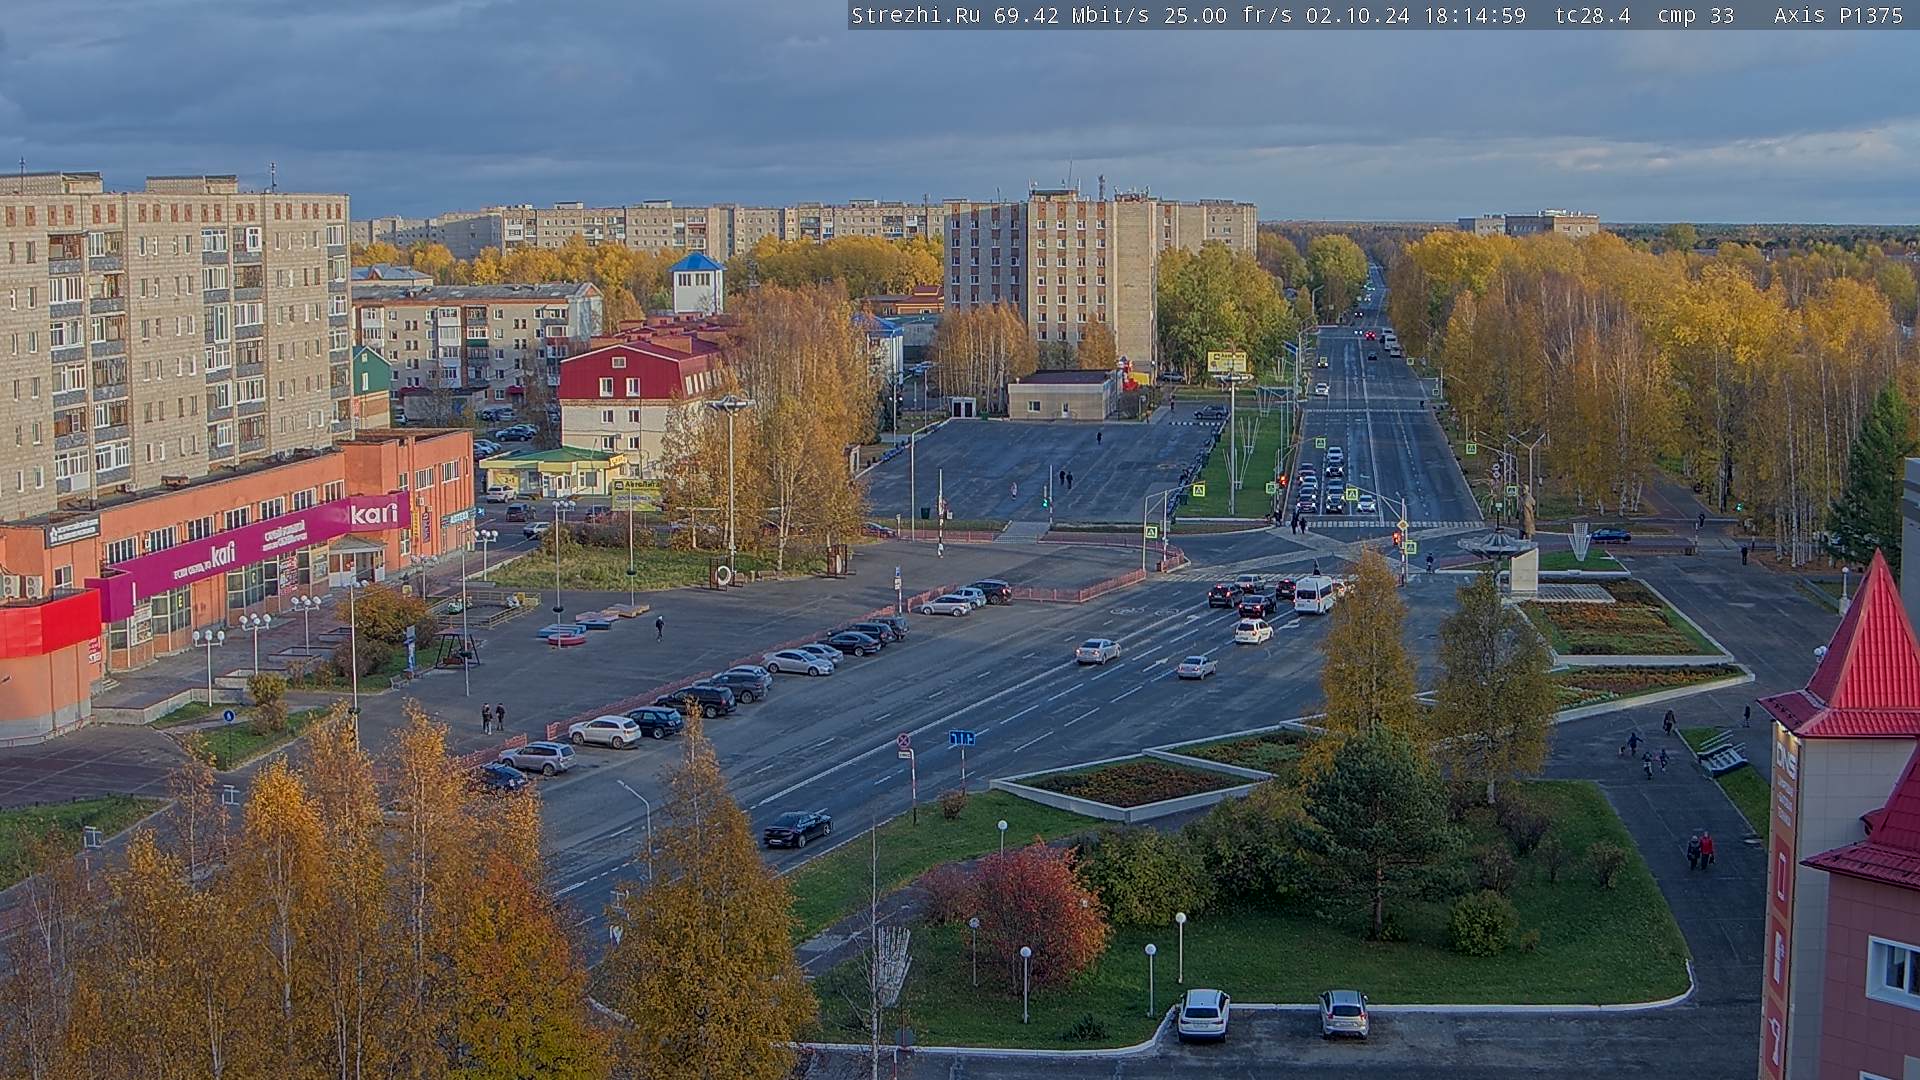The height and width of the screenshot is (1080, 1920).
Task: Click the Strezhi.Ru overlay label
Action: pos(916,15)
